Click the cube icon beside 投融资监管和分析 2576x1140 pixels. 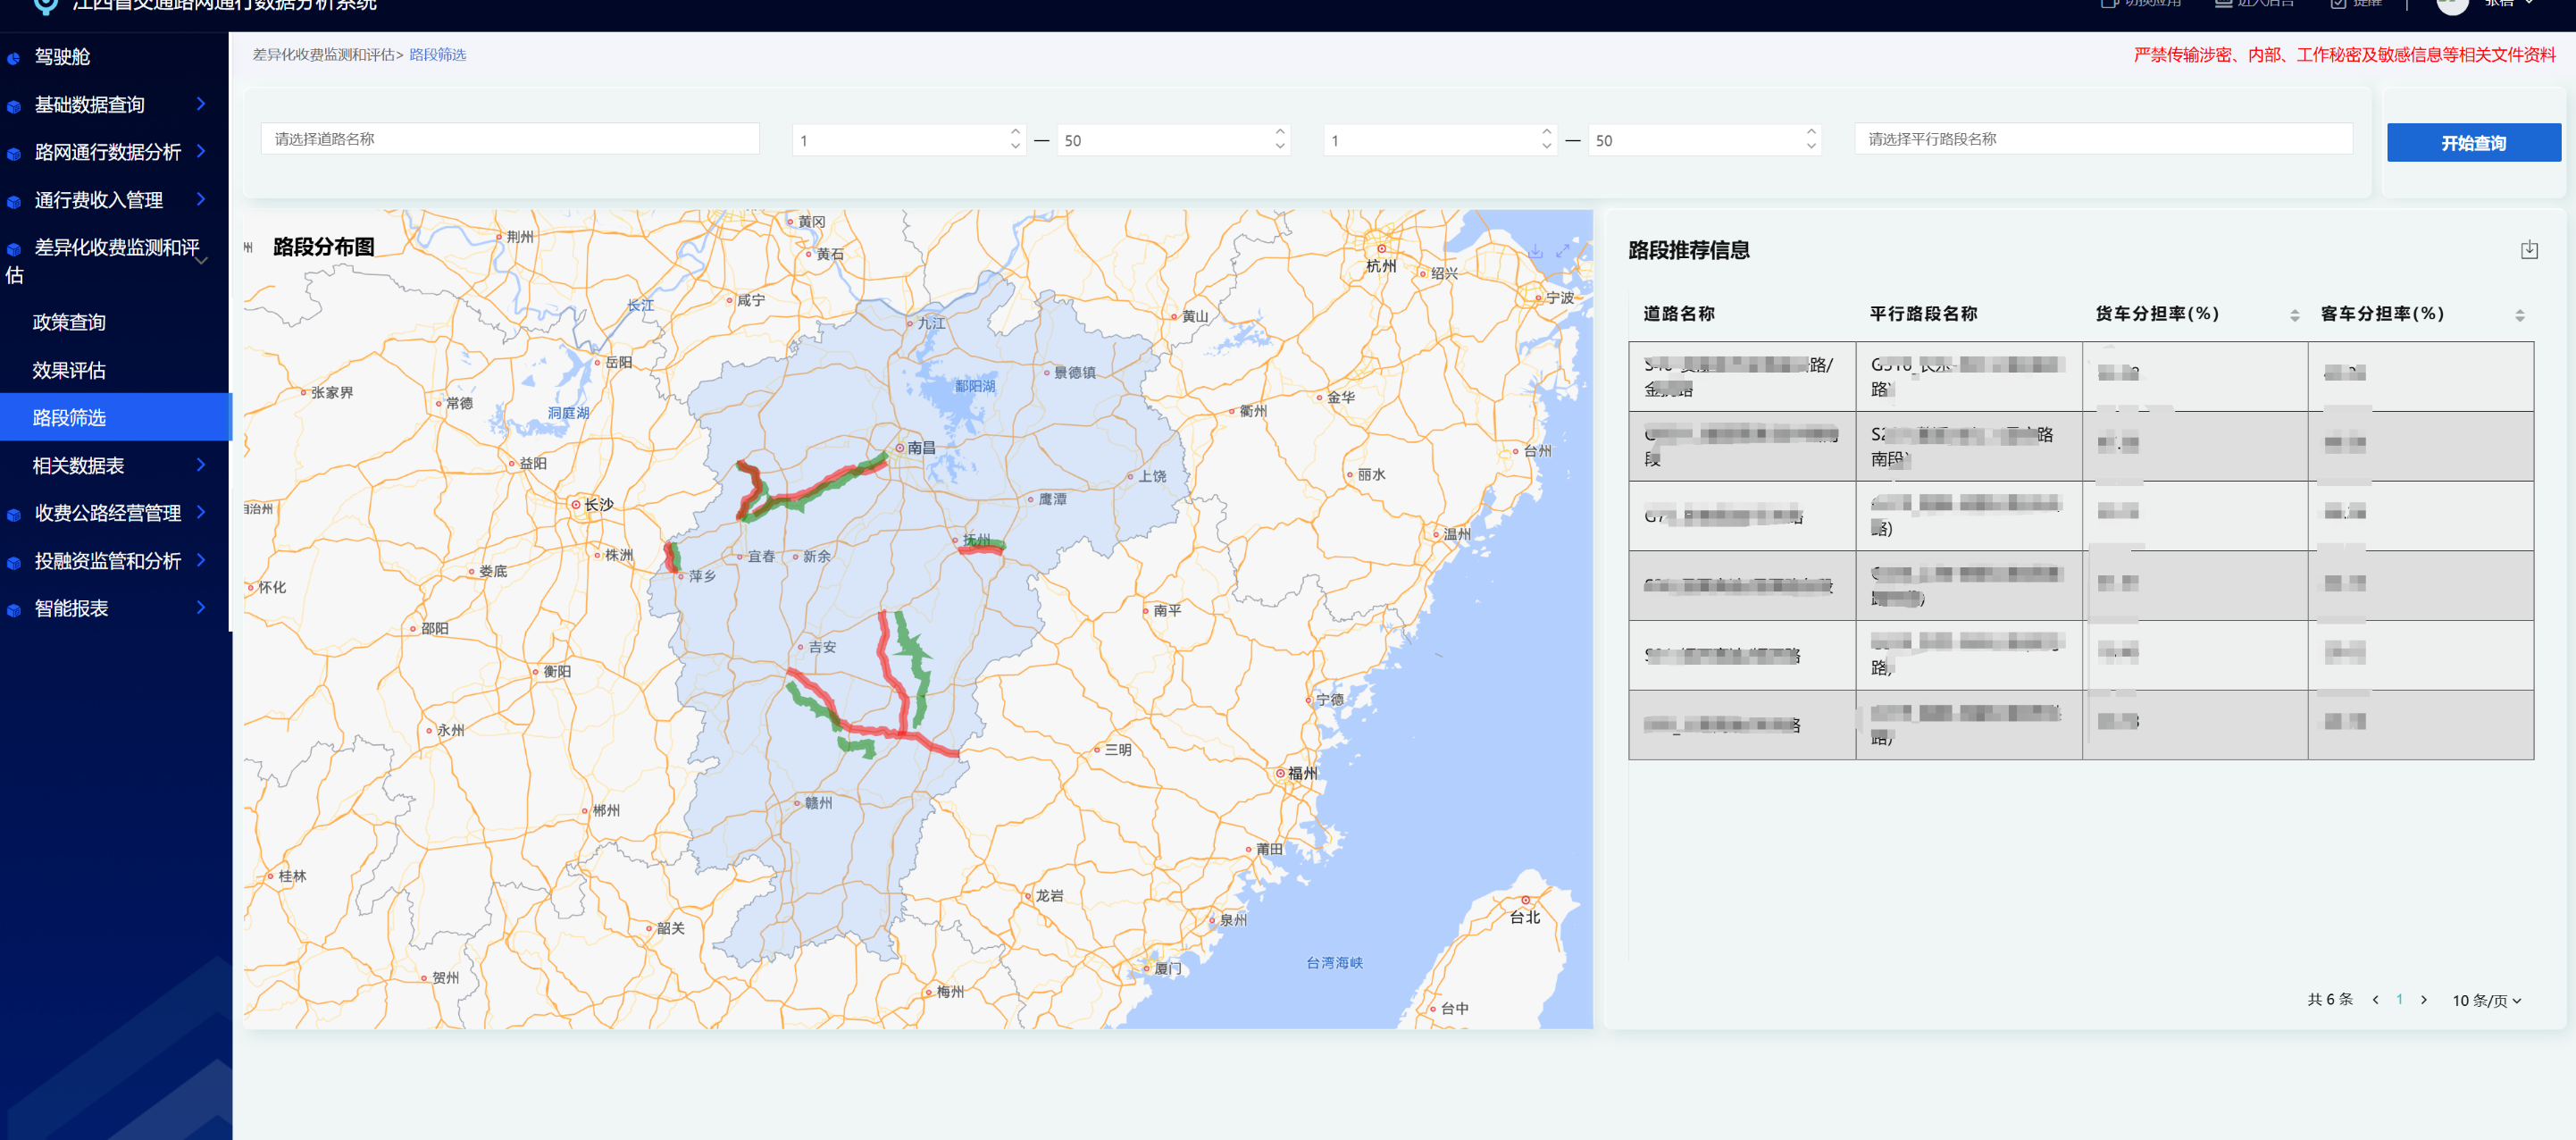14,563
